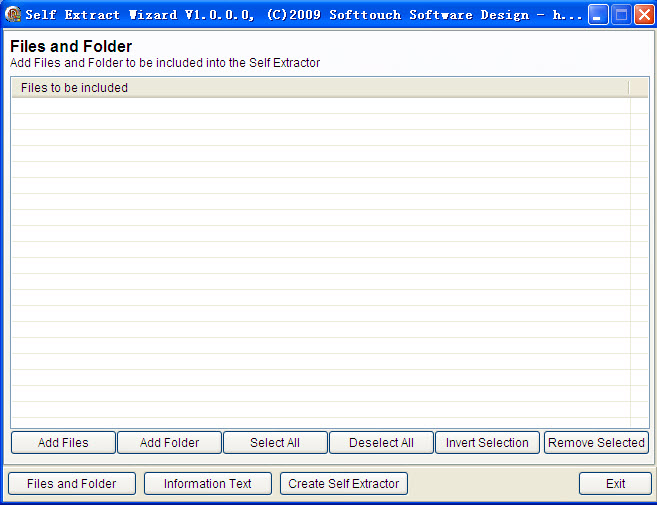Click the Exit button
657x506 pixels.
[616, 484]
